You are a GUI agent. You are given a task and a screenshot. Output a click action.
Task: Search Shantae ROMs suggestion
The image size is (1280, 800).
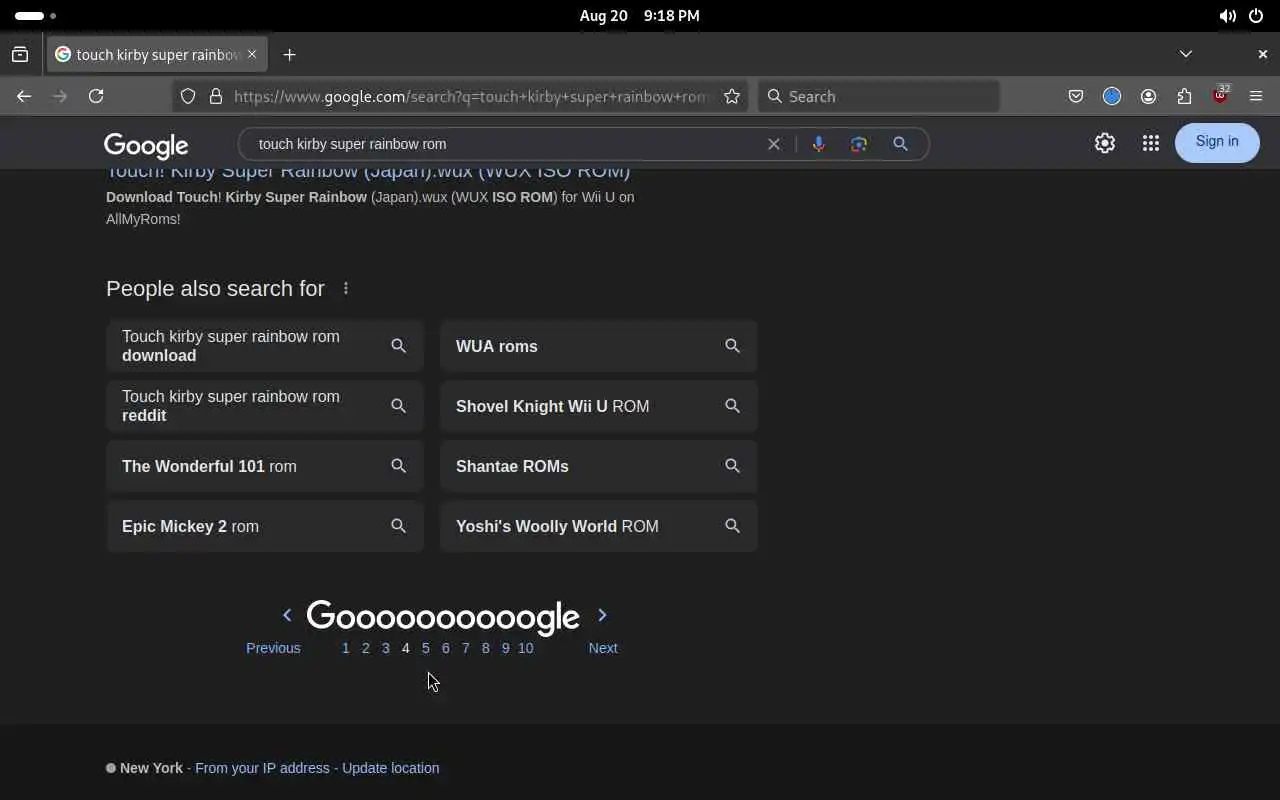coord(599,466)
